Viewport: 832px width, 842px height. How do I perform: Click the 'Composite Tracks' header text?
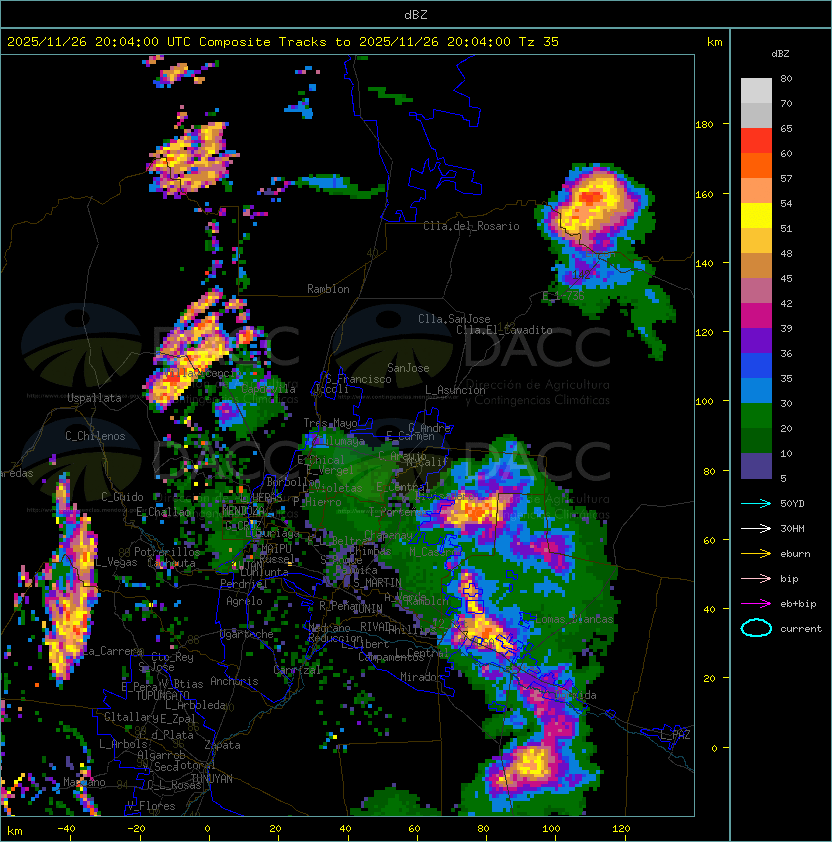[x=263, y=42]
